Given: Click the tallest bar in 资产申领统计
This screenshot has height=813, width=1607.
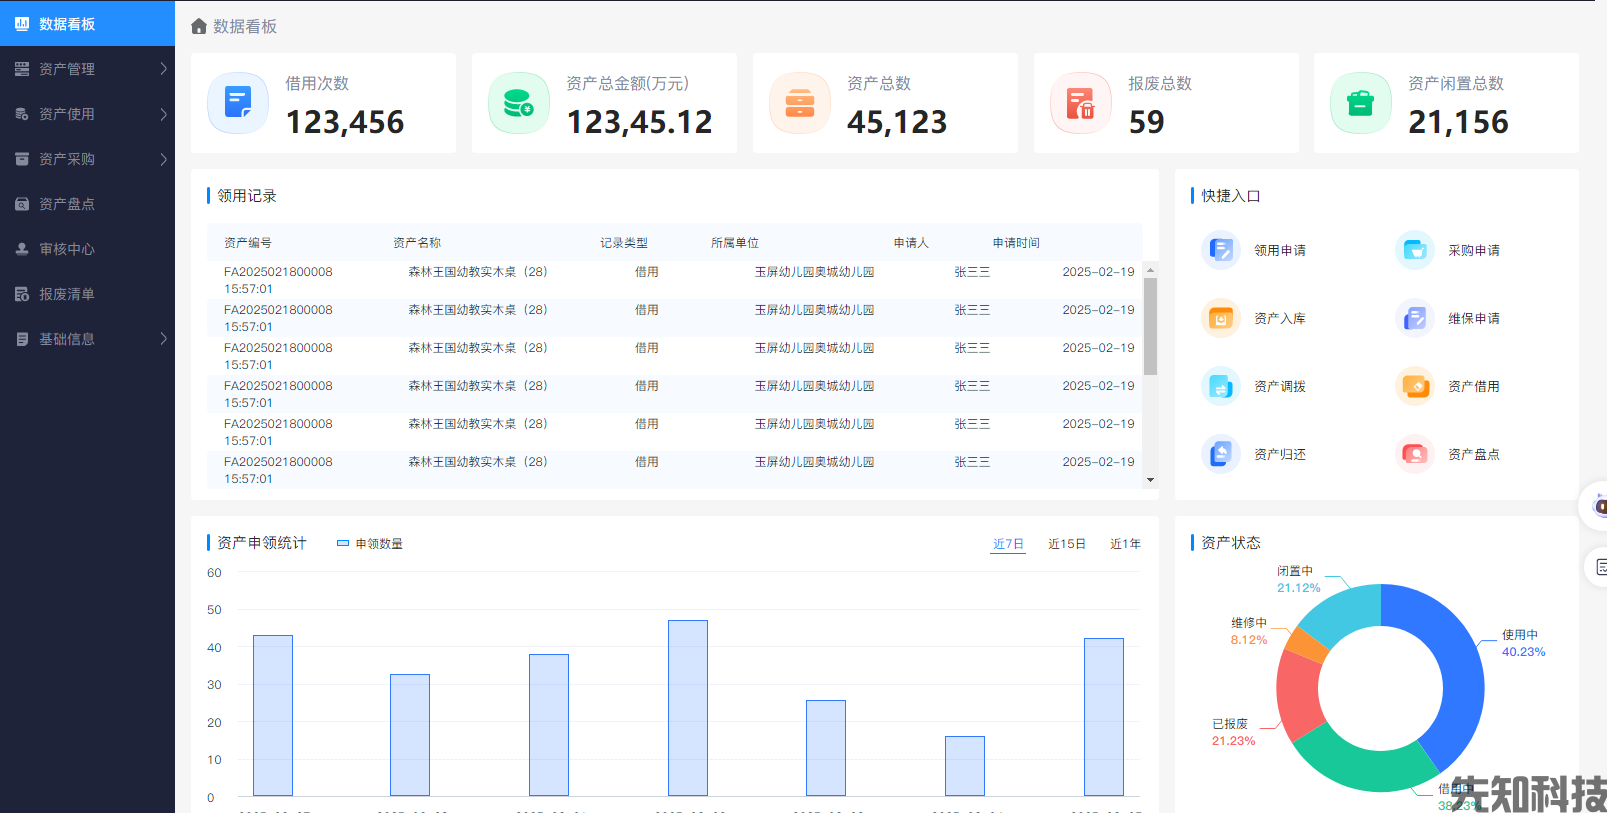Looking at the screenshot, I should click(x=688, y=708).
